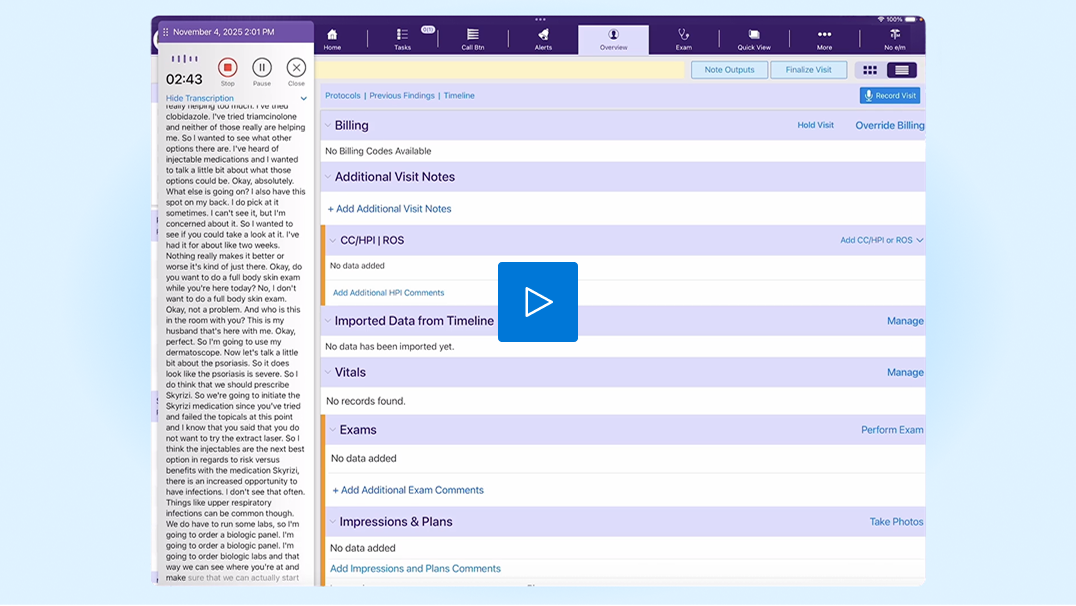Open Quick View
The height and width of the screenshot is (606, 1076).
(x=753, y=39)
